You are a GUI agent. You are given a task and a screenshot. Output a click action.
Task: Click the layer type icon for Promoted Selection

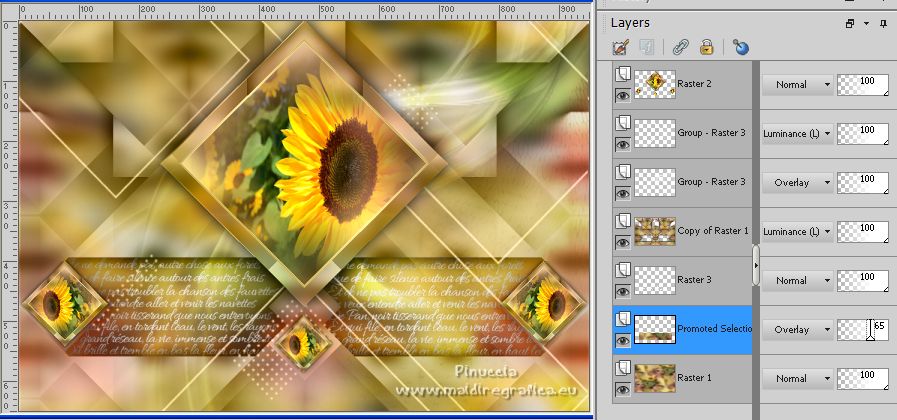[622, 319]
